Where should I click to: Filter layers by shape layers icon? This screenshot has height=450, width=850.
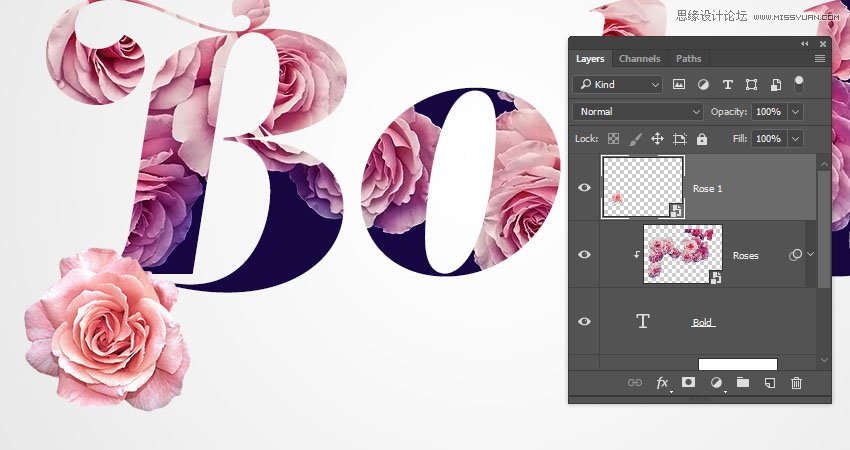click(x=751, y=85)
